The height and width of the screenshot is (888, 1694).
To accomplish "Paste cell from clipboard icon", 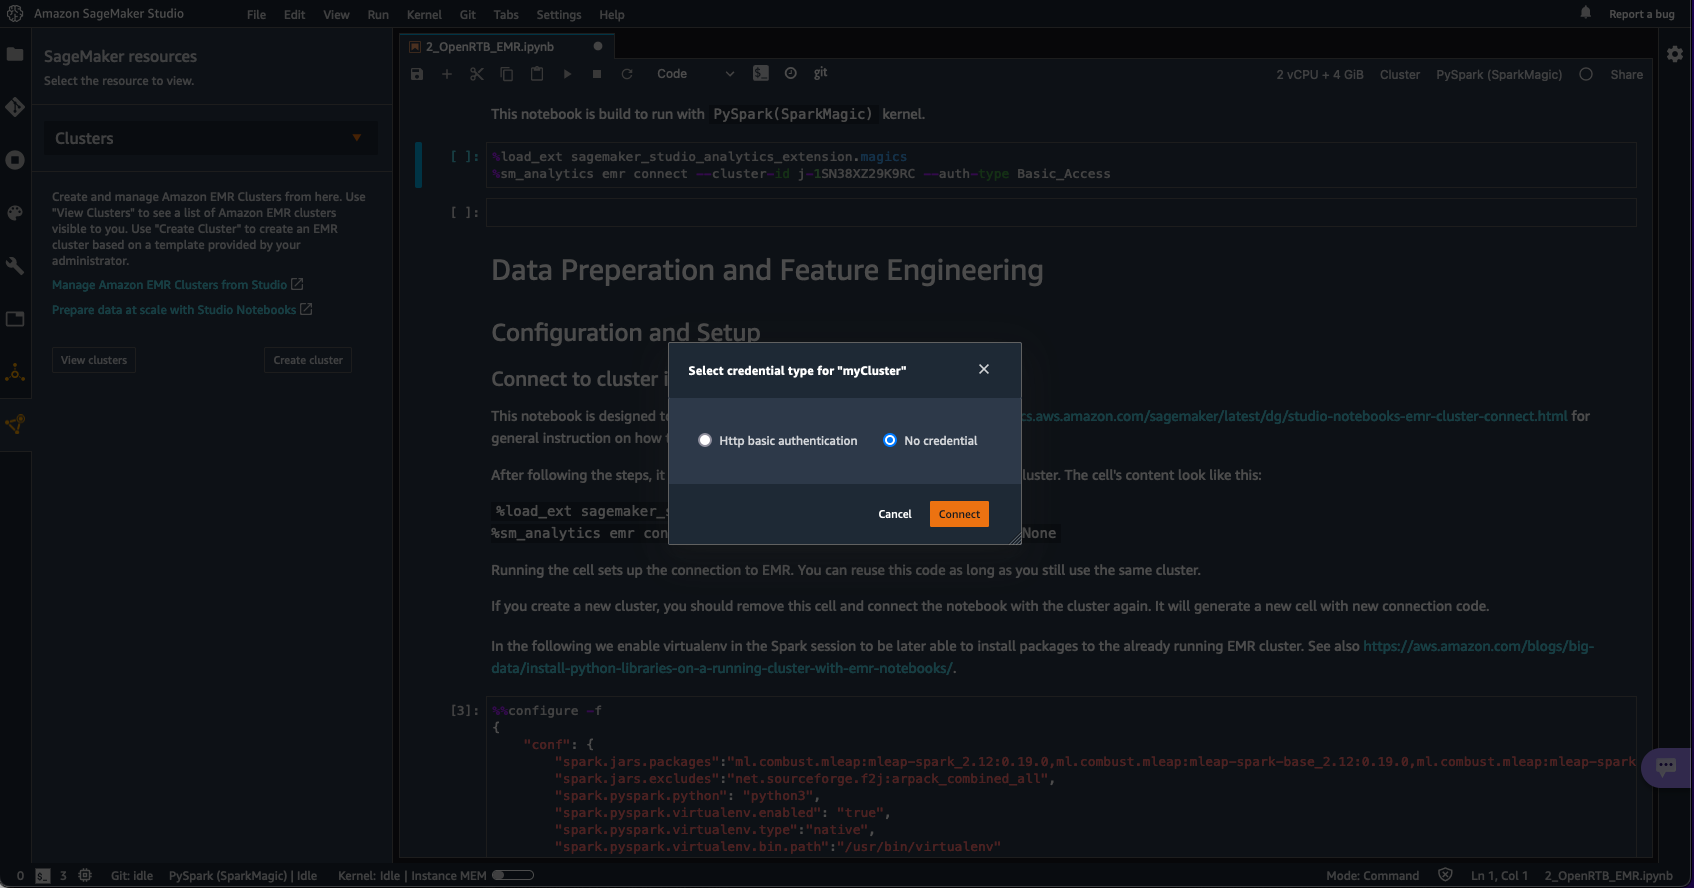I will click(537, 74).
